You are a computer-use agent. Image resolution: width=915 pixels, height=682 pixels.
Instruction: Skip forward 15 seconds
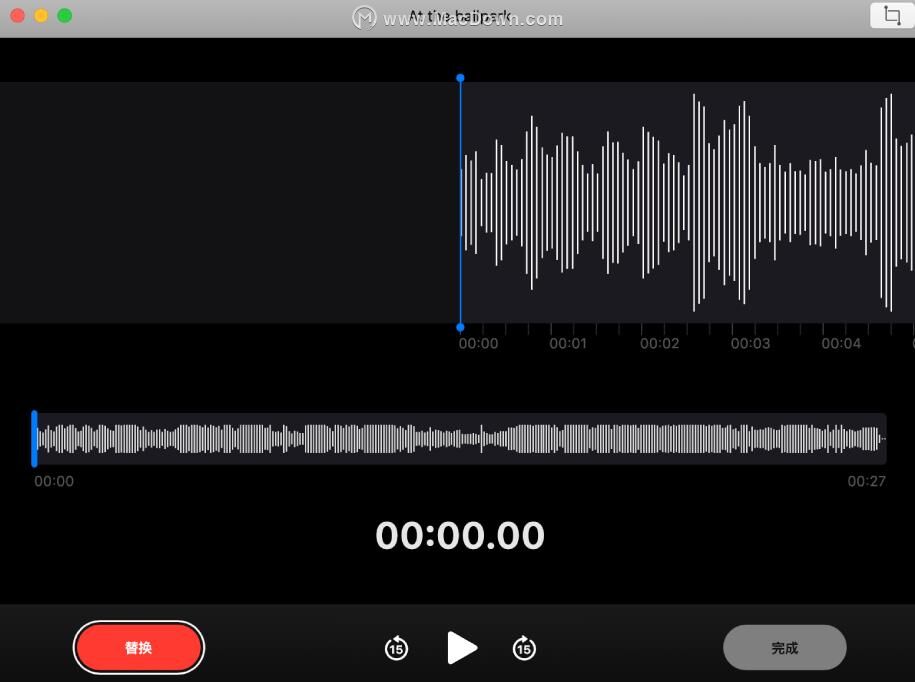[524, 648]
